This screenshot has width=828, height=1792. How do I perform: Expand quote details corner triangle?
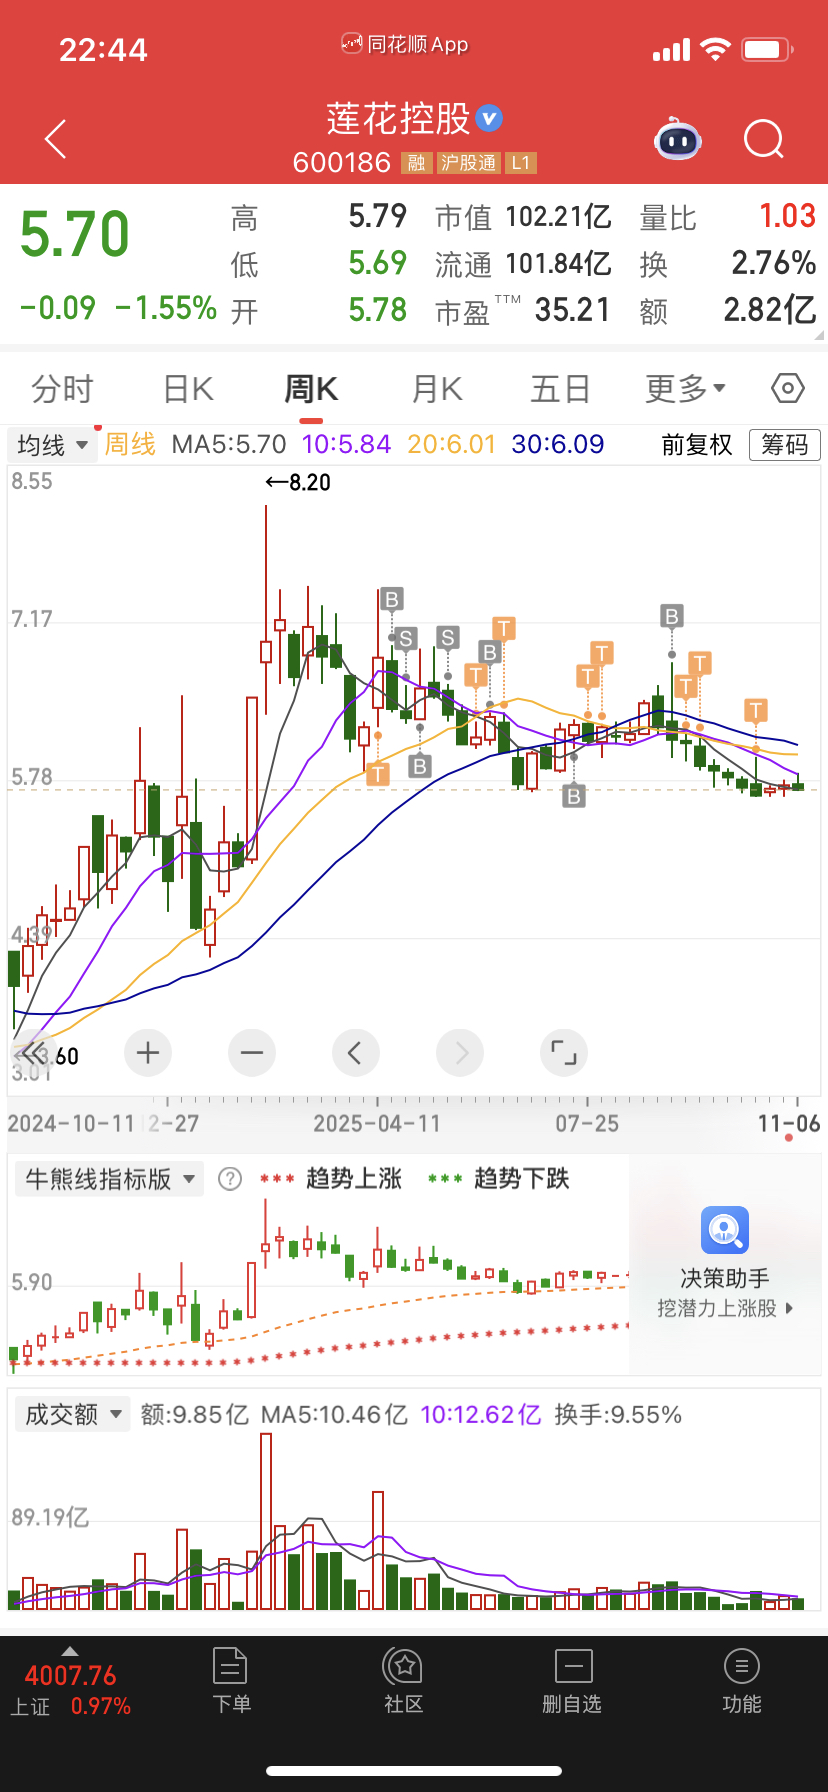(820, 337)
